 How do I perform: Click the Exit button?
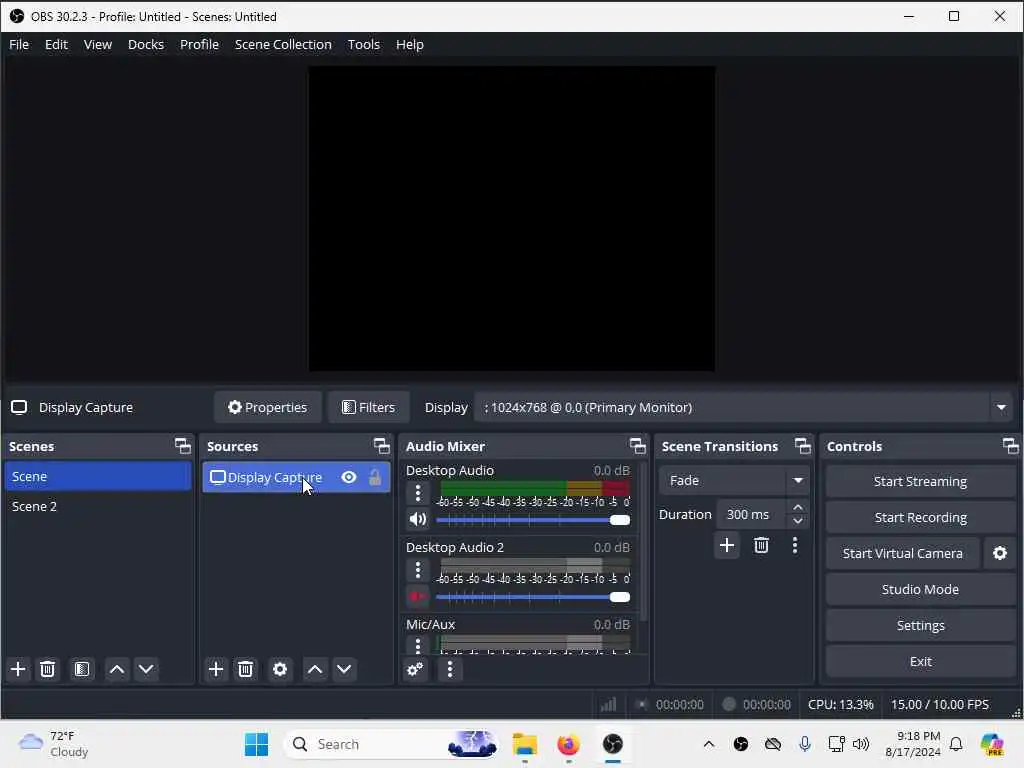coord(920,661)
